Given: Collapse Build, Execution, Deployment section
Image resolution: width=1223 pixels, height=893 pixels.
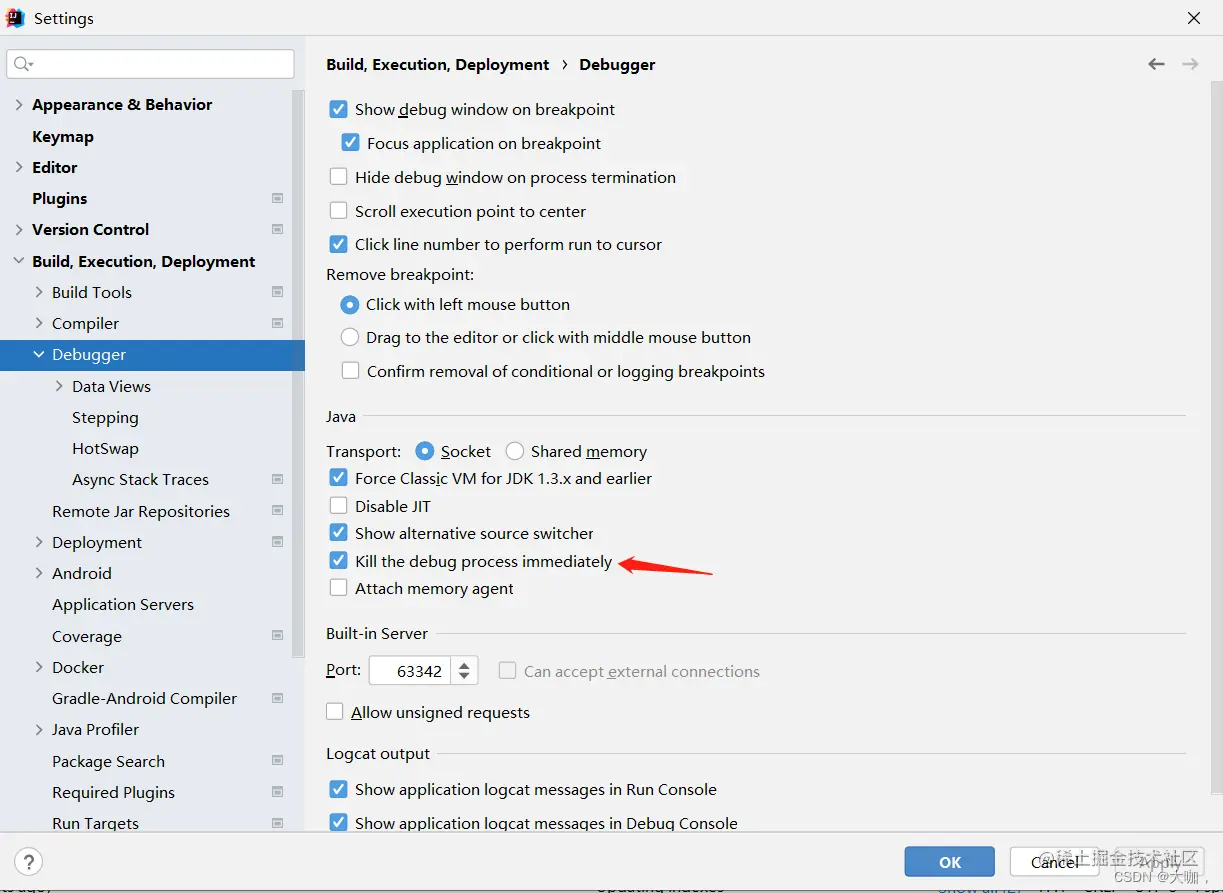Looking at the screenshot, I should point(19,261).
